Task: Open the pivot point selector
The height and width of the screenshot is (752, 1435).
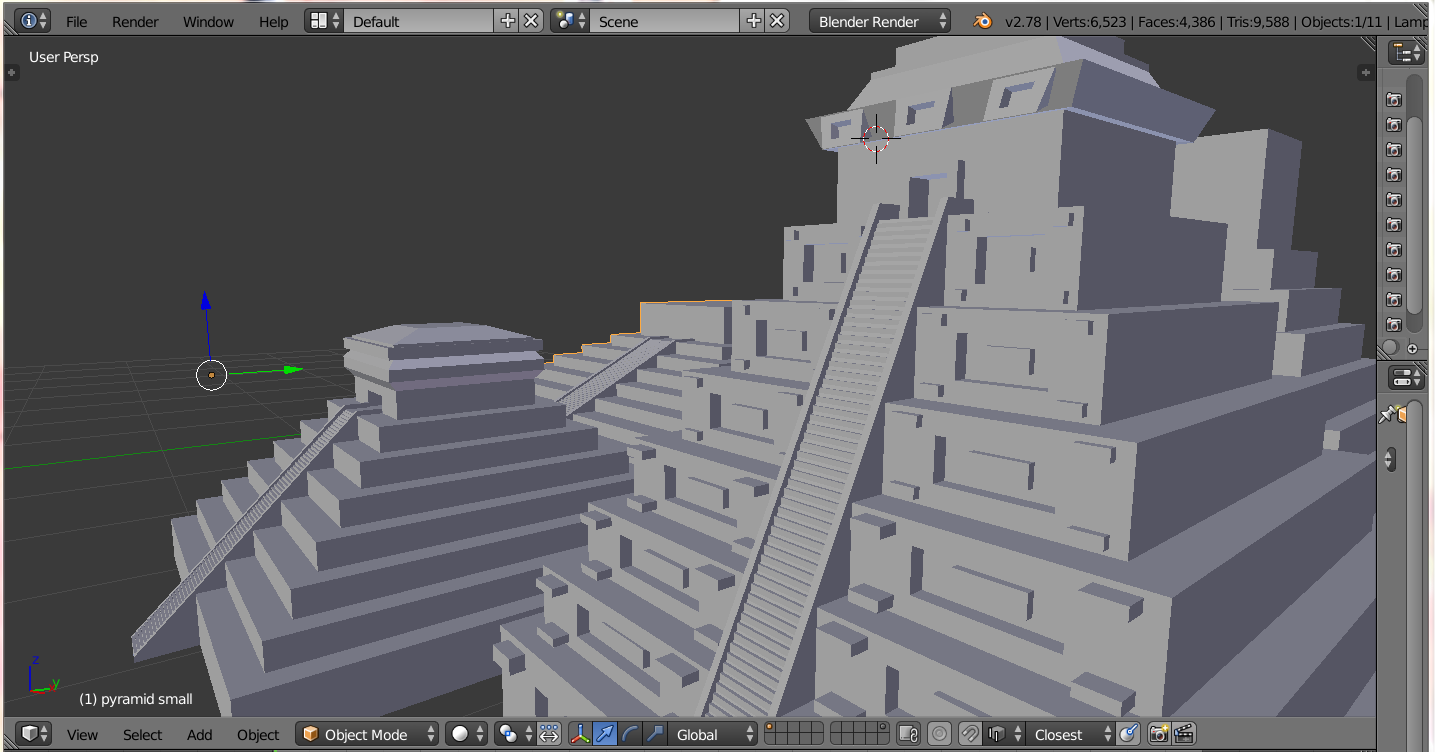Action: coord(515,734)
